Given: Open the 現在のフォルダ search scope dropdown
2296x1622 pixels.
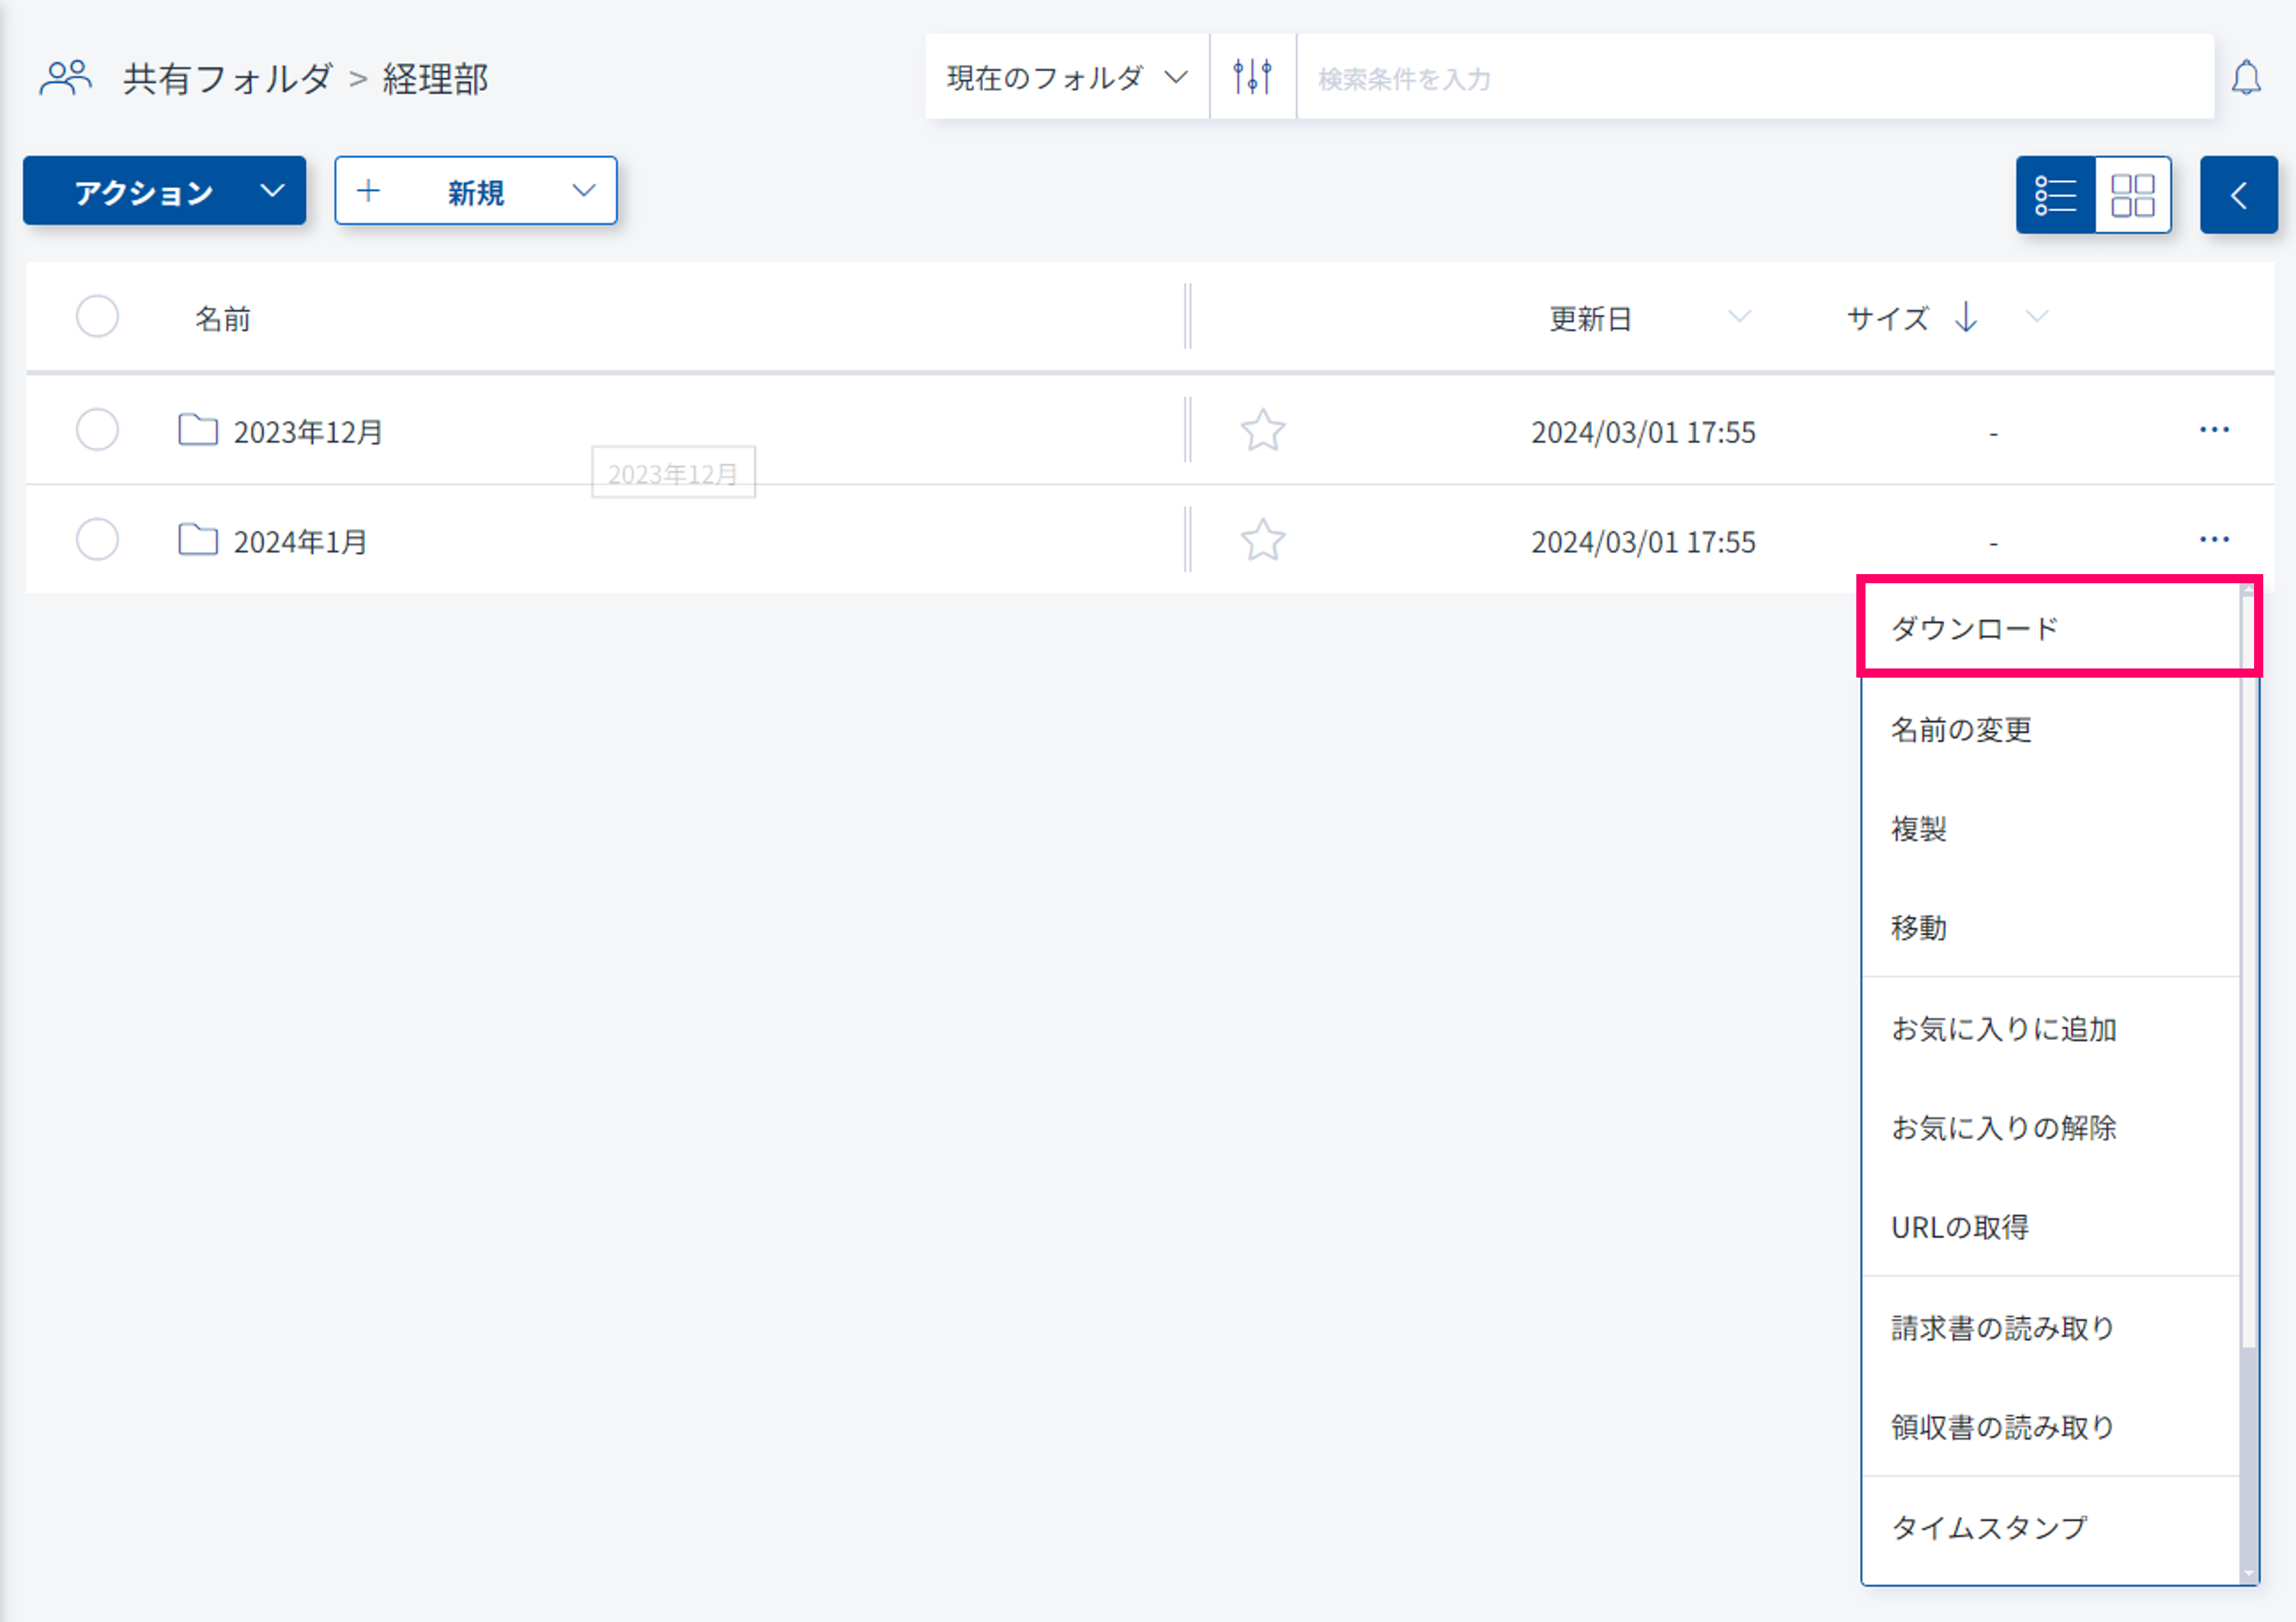Looking at the screenshot, I should tap(1066, 77).
